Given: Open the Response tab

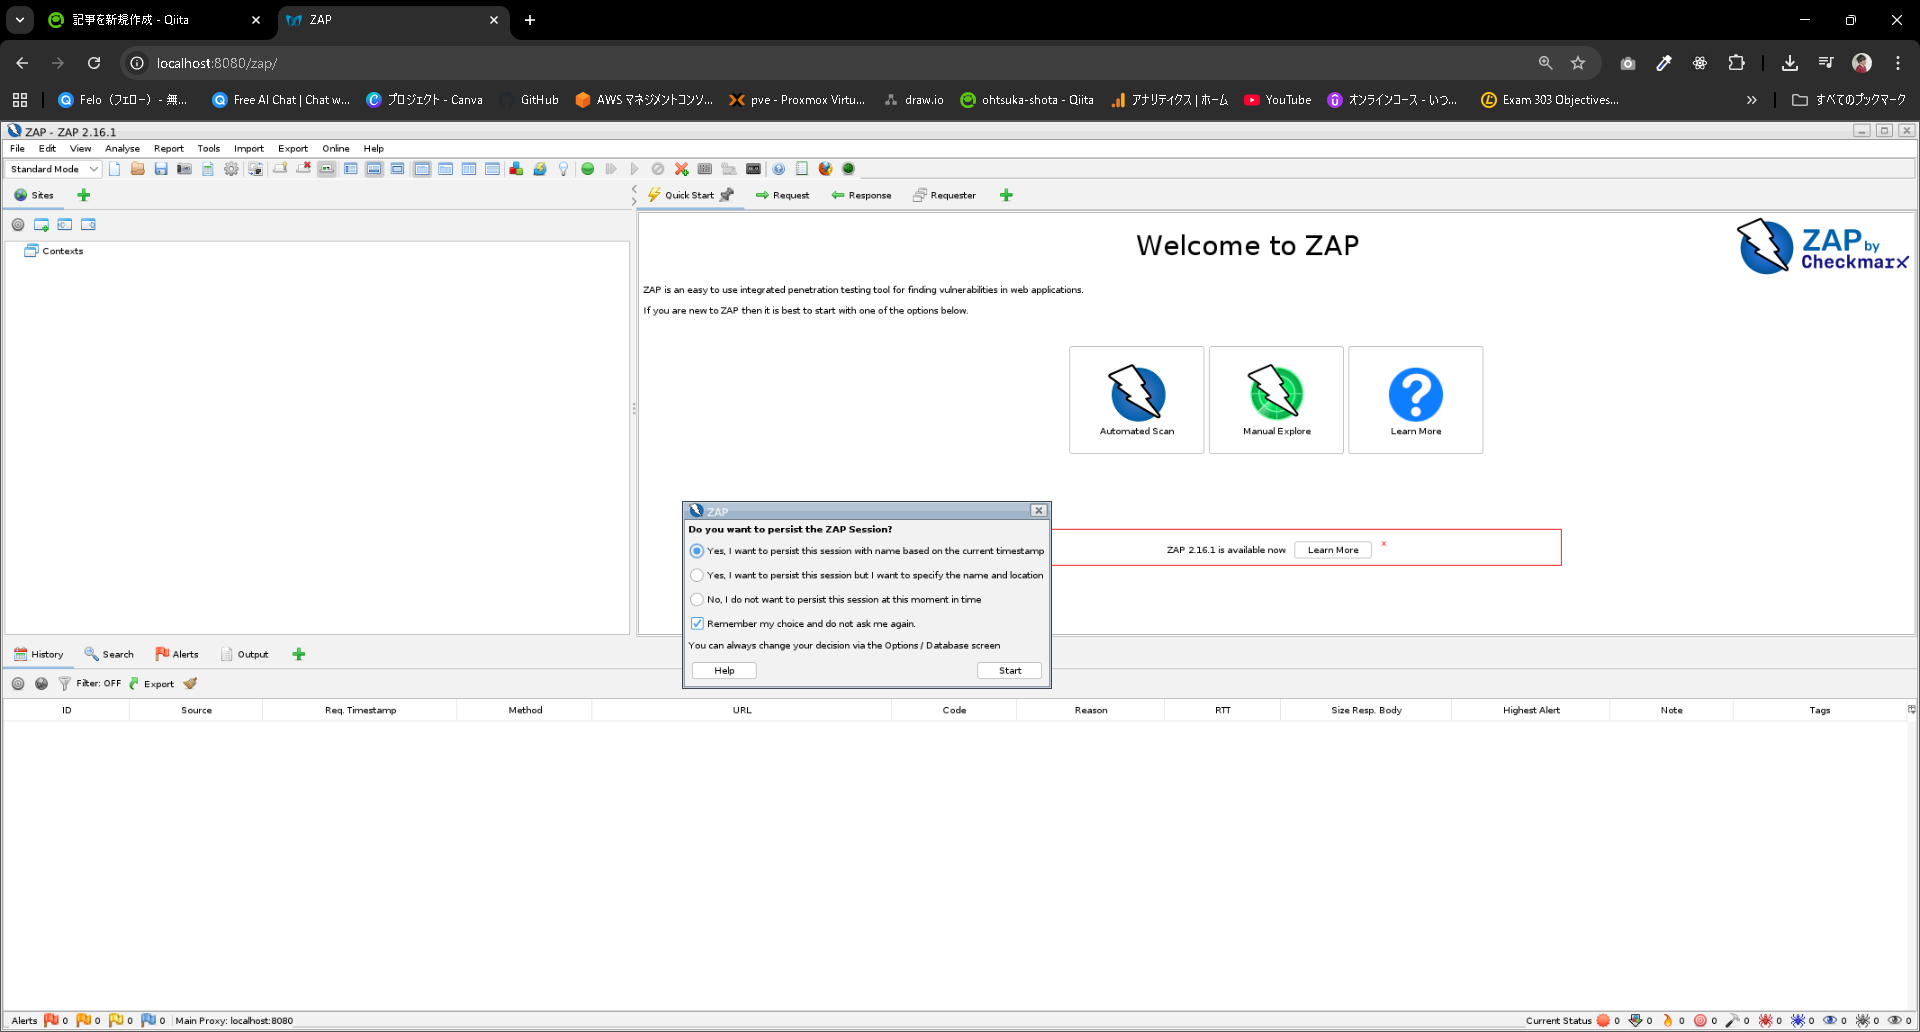Looking at the screenshot, I should pos(861,195).
